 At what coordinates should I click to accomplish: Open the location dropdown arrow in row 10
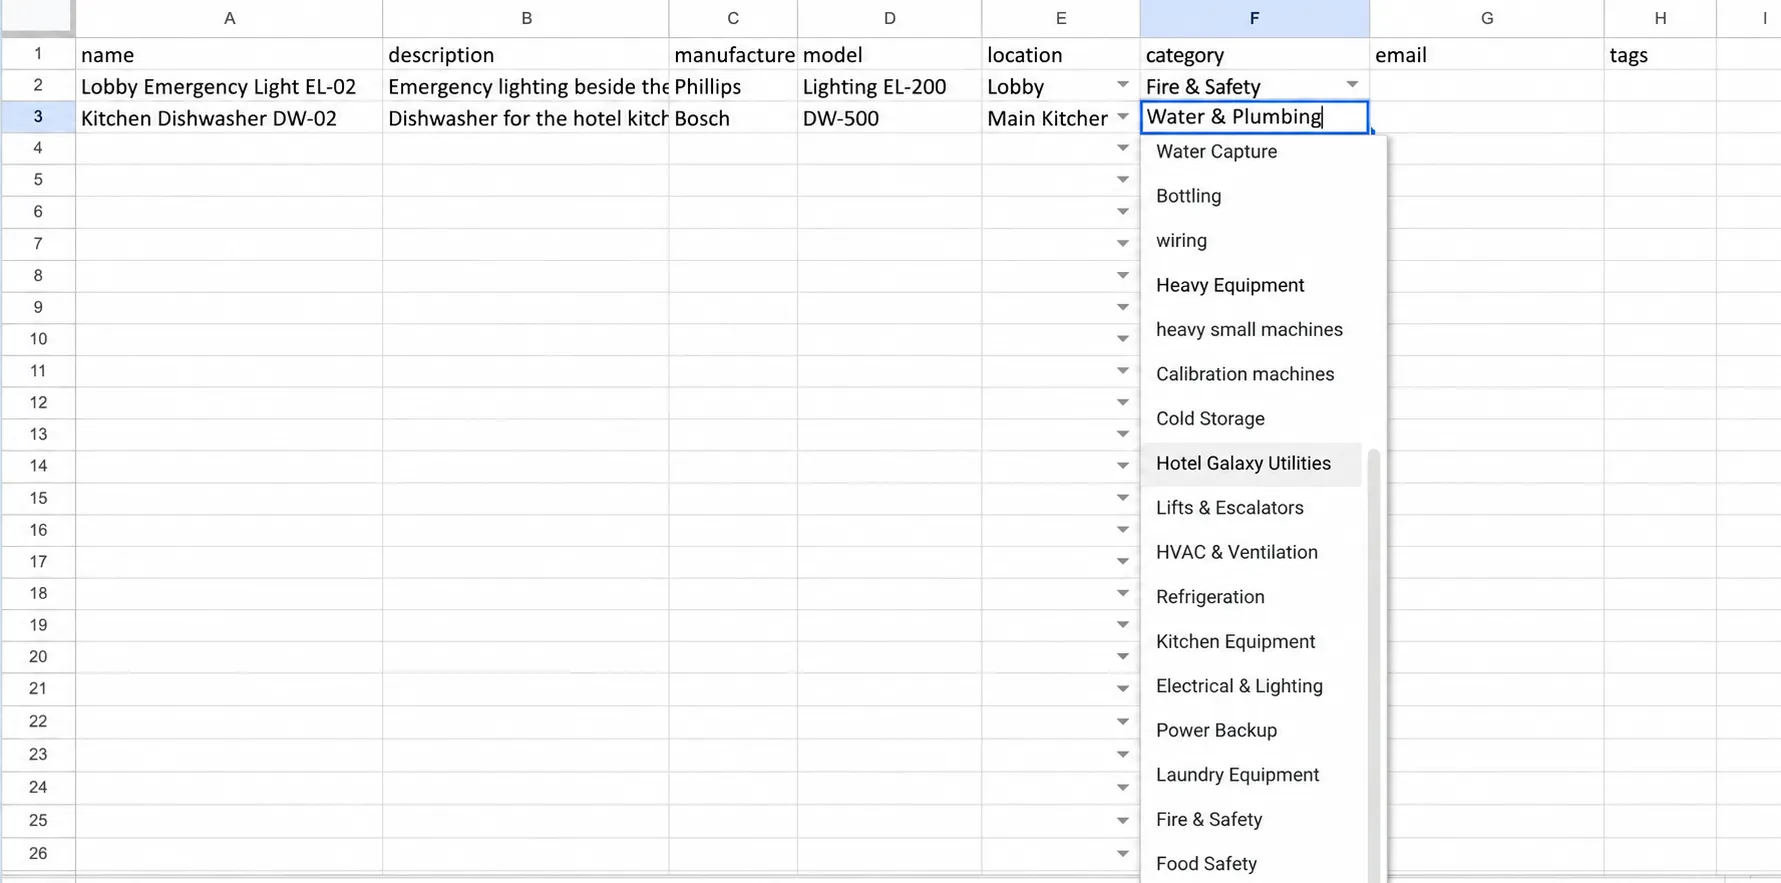tap(1122, 339)
